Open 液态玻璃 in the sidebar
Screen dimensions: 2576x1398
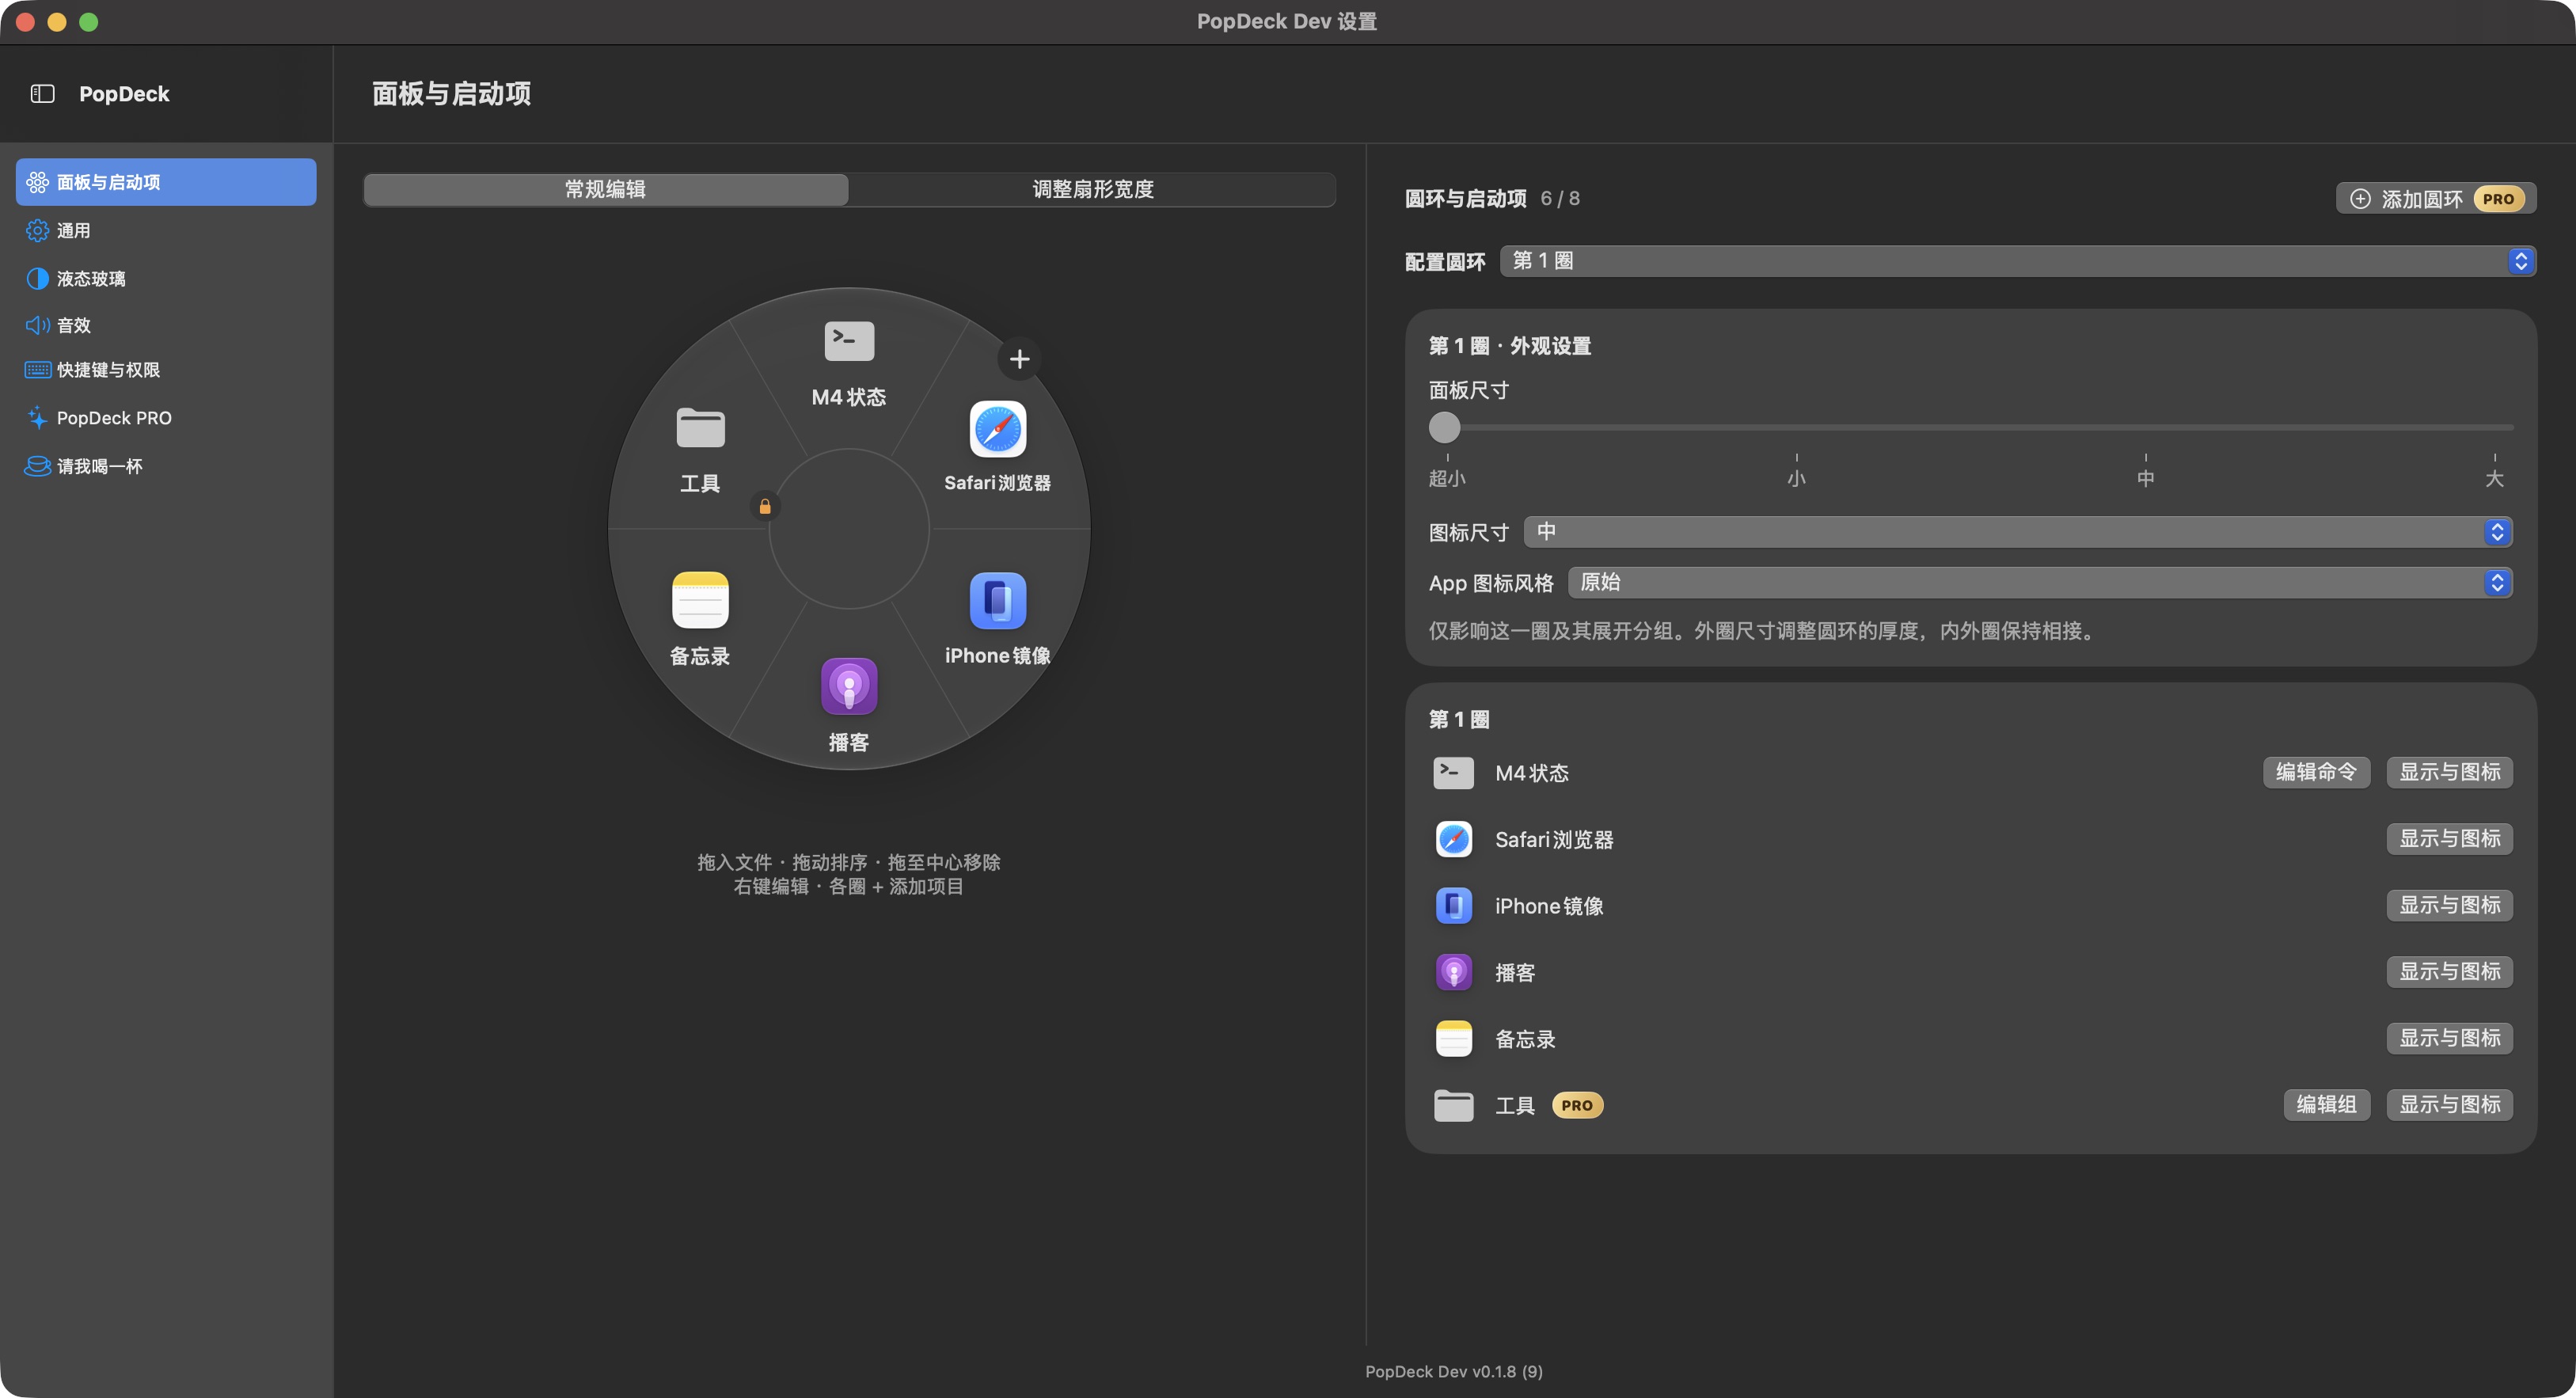tap(166, 279)
